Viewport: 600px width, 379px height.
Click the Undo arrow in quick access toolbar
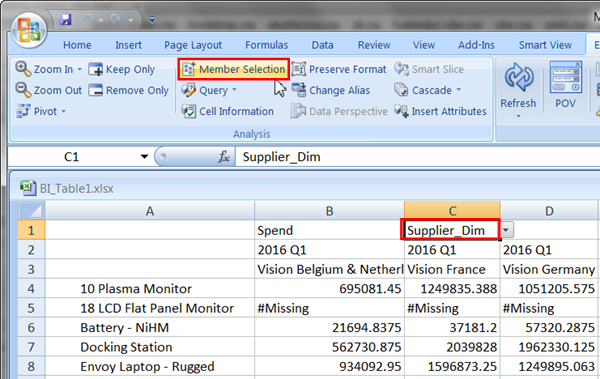(x=87, y=19)
